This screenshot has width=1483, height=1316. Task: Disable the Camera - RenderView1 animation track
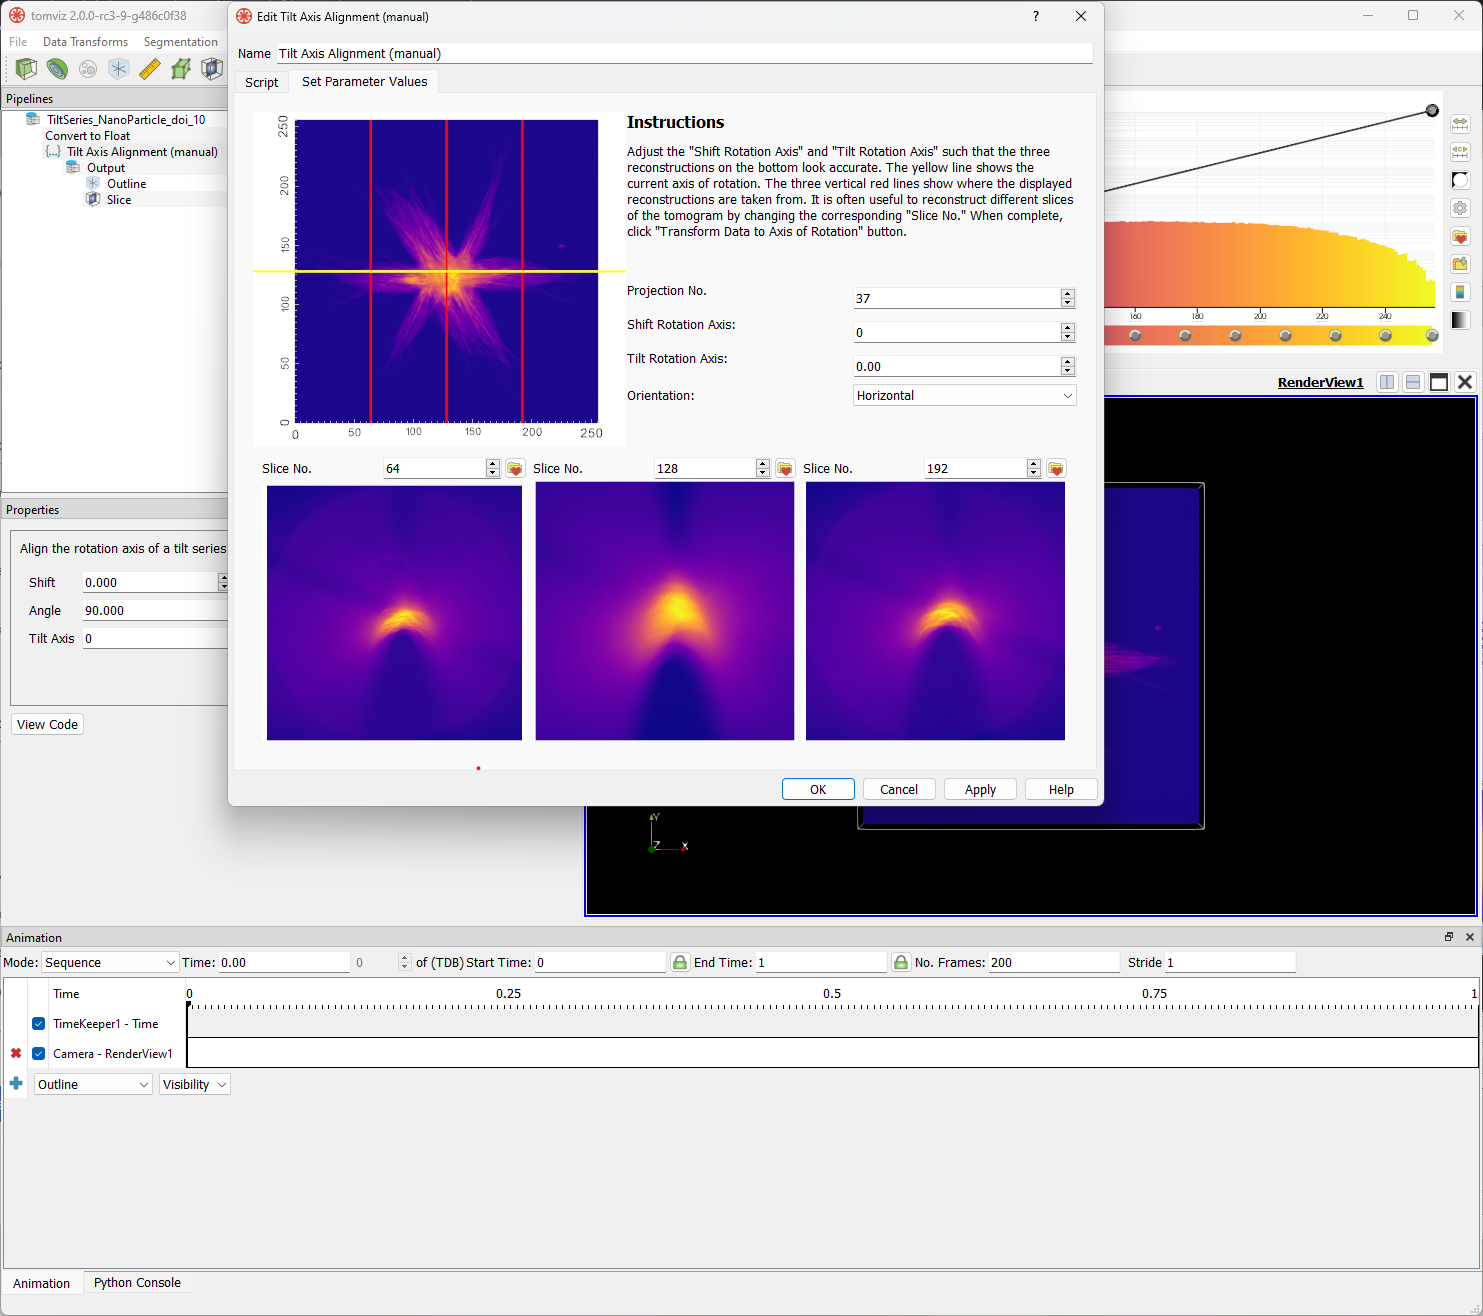(x=38, y=1053)
